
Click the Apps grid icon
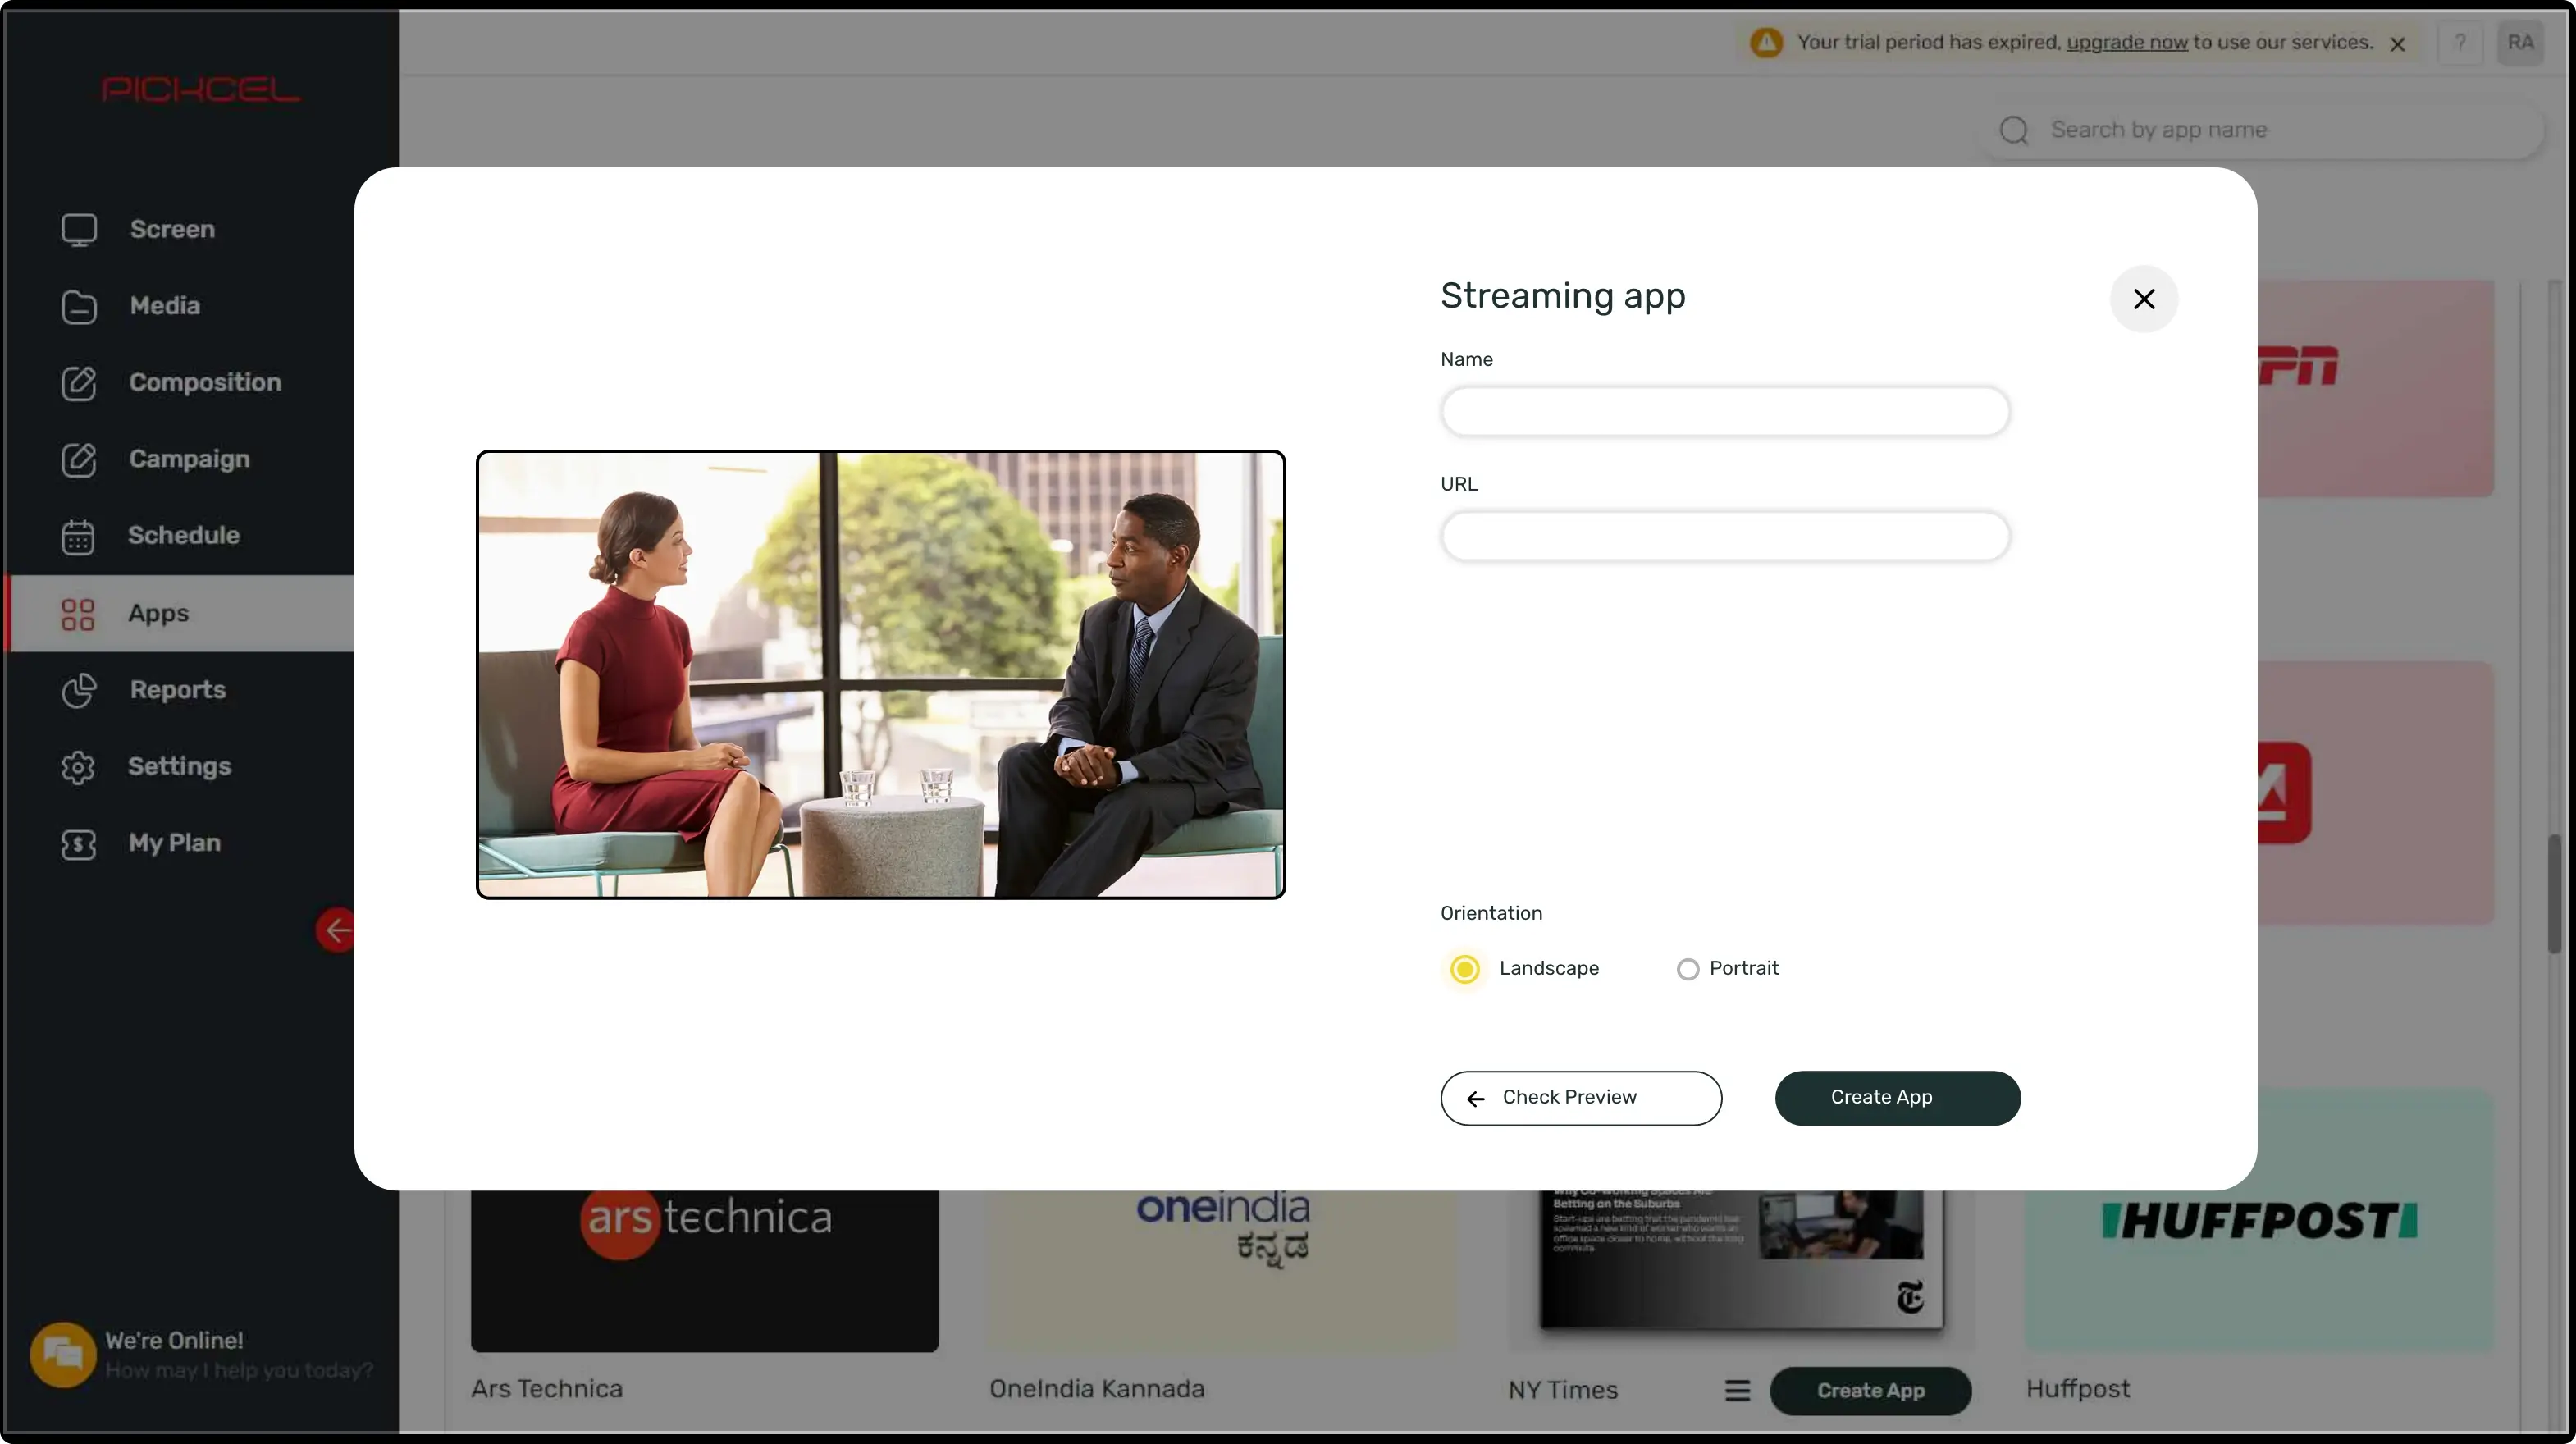pos(78,614)
